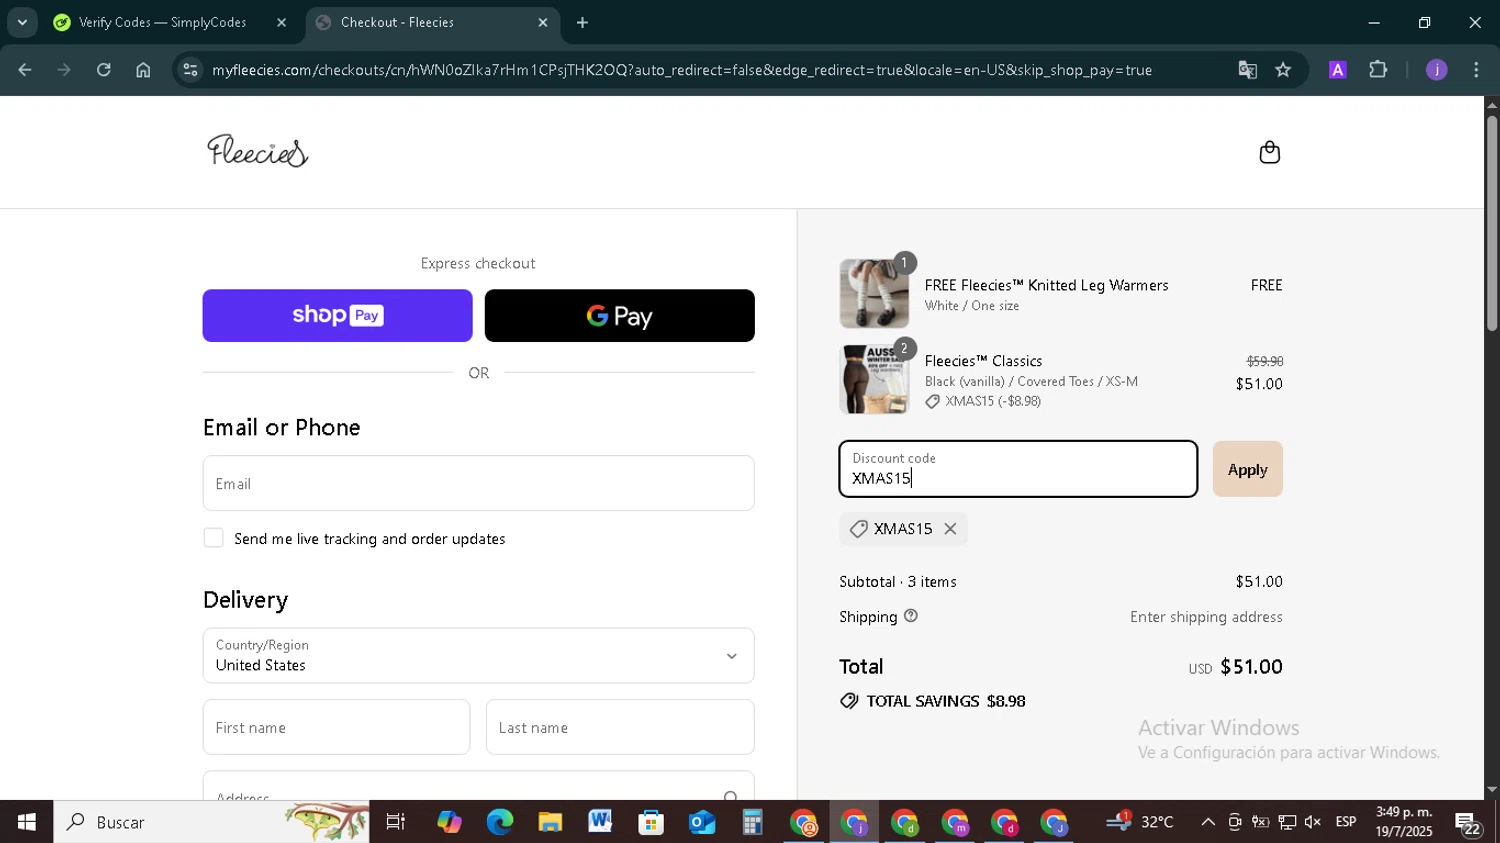Tick Send me live tracking and order updates
This screenshot has height=843, width=1500.
tap(213, 538)
